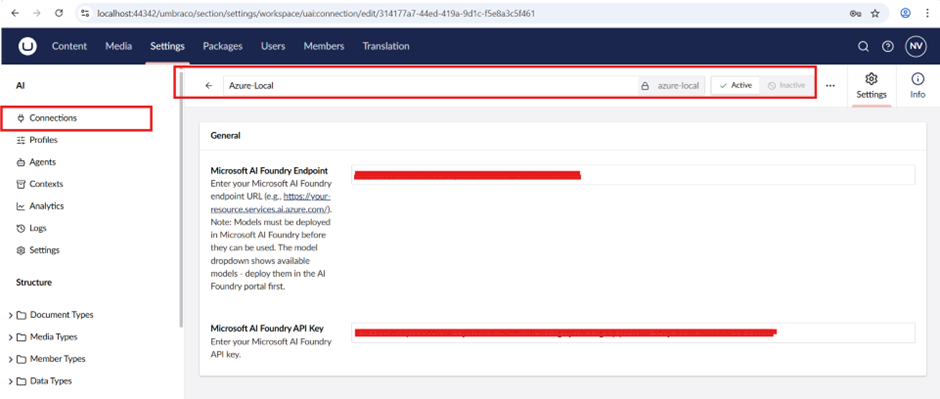
Task: Expand the Data Types tree
Action: point(10,381)
